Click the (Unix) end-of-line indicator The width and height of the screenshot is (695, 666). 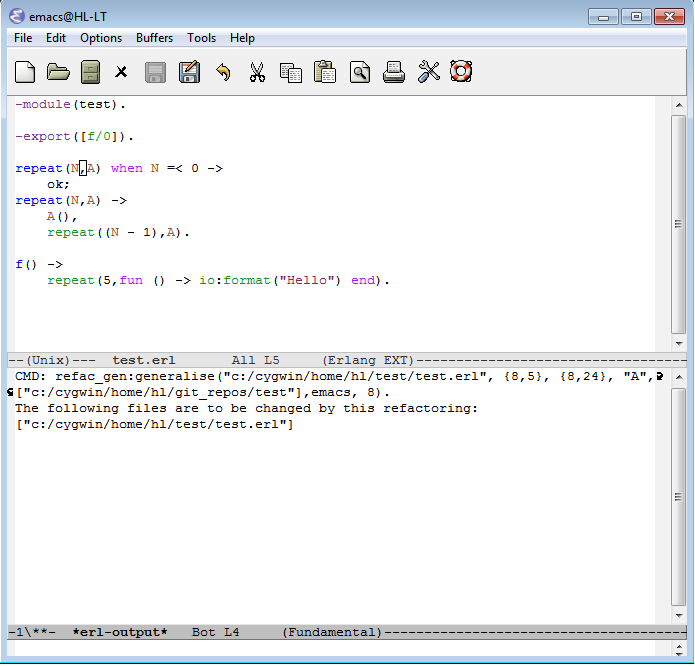click(48, 360)
